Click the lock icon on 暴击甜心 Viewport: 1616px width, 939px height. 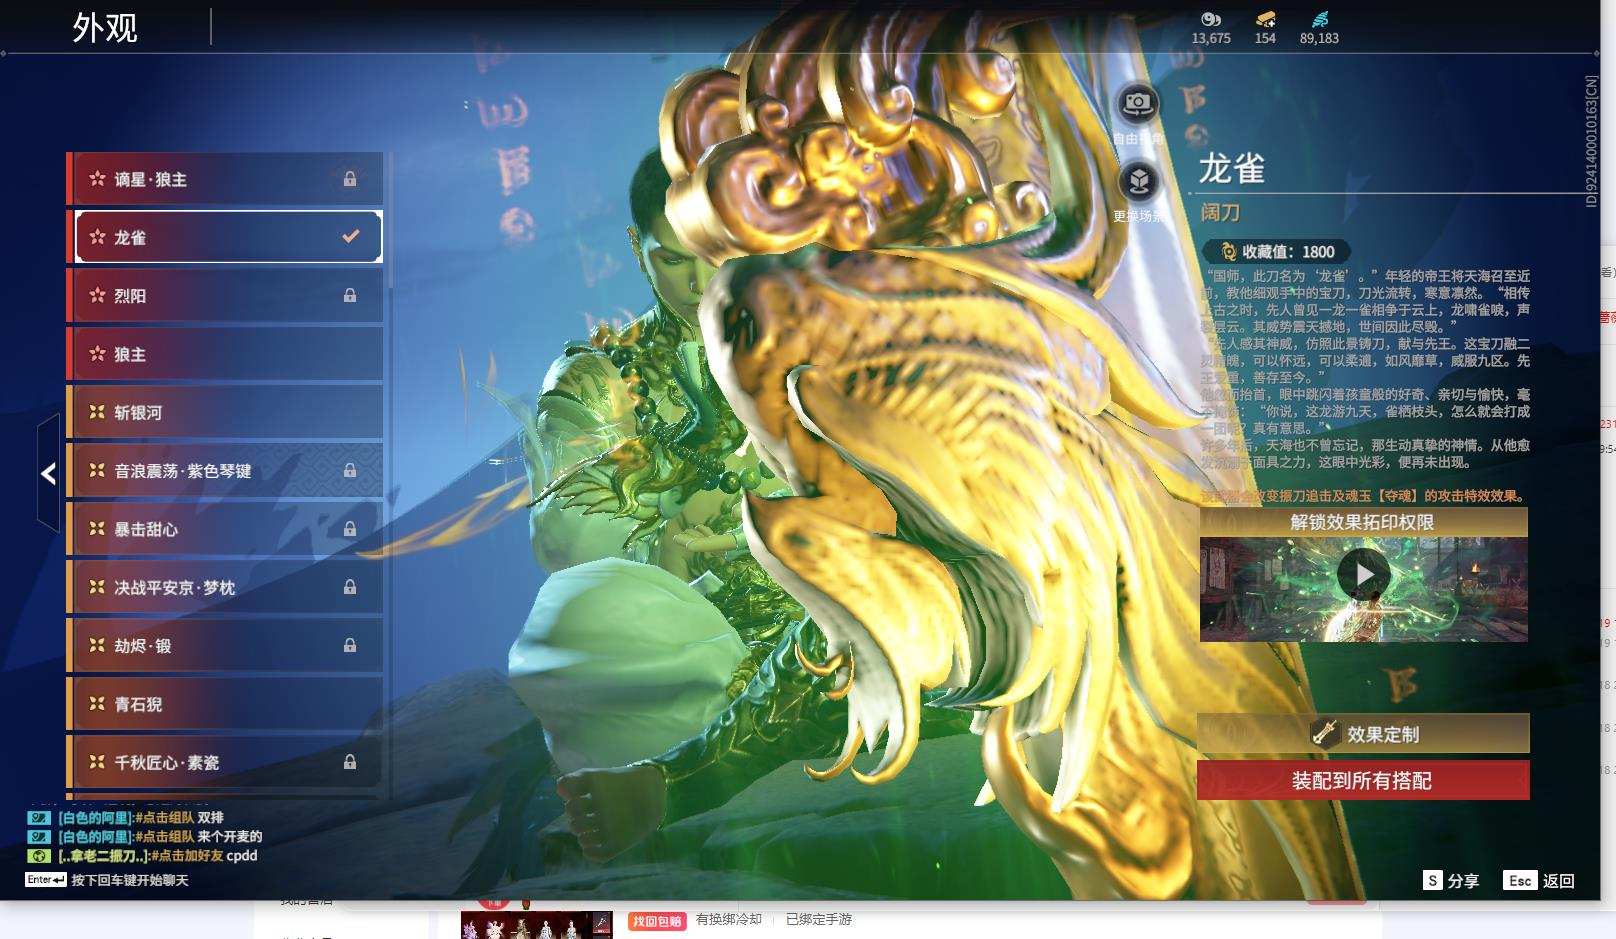[350, 529]
